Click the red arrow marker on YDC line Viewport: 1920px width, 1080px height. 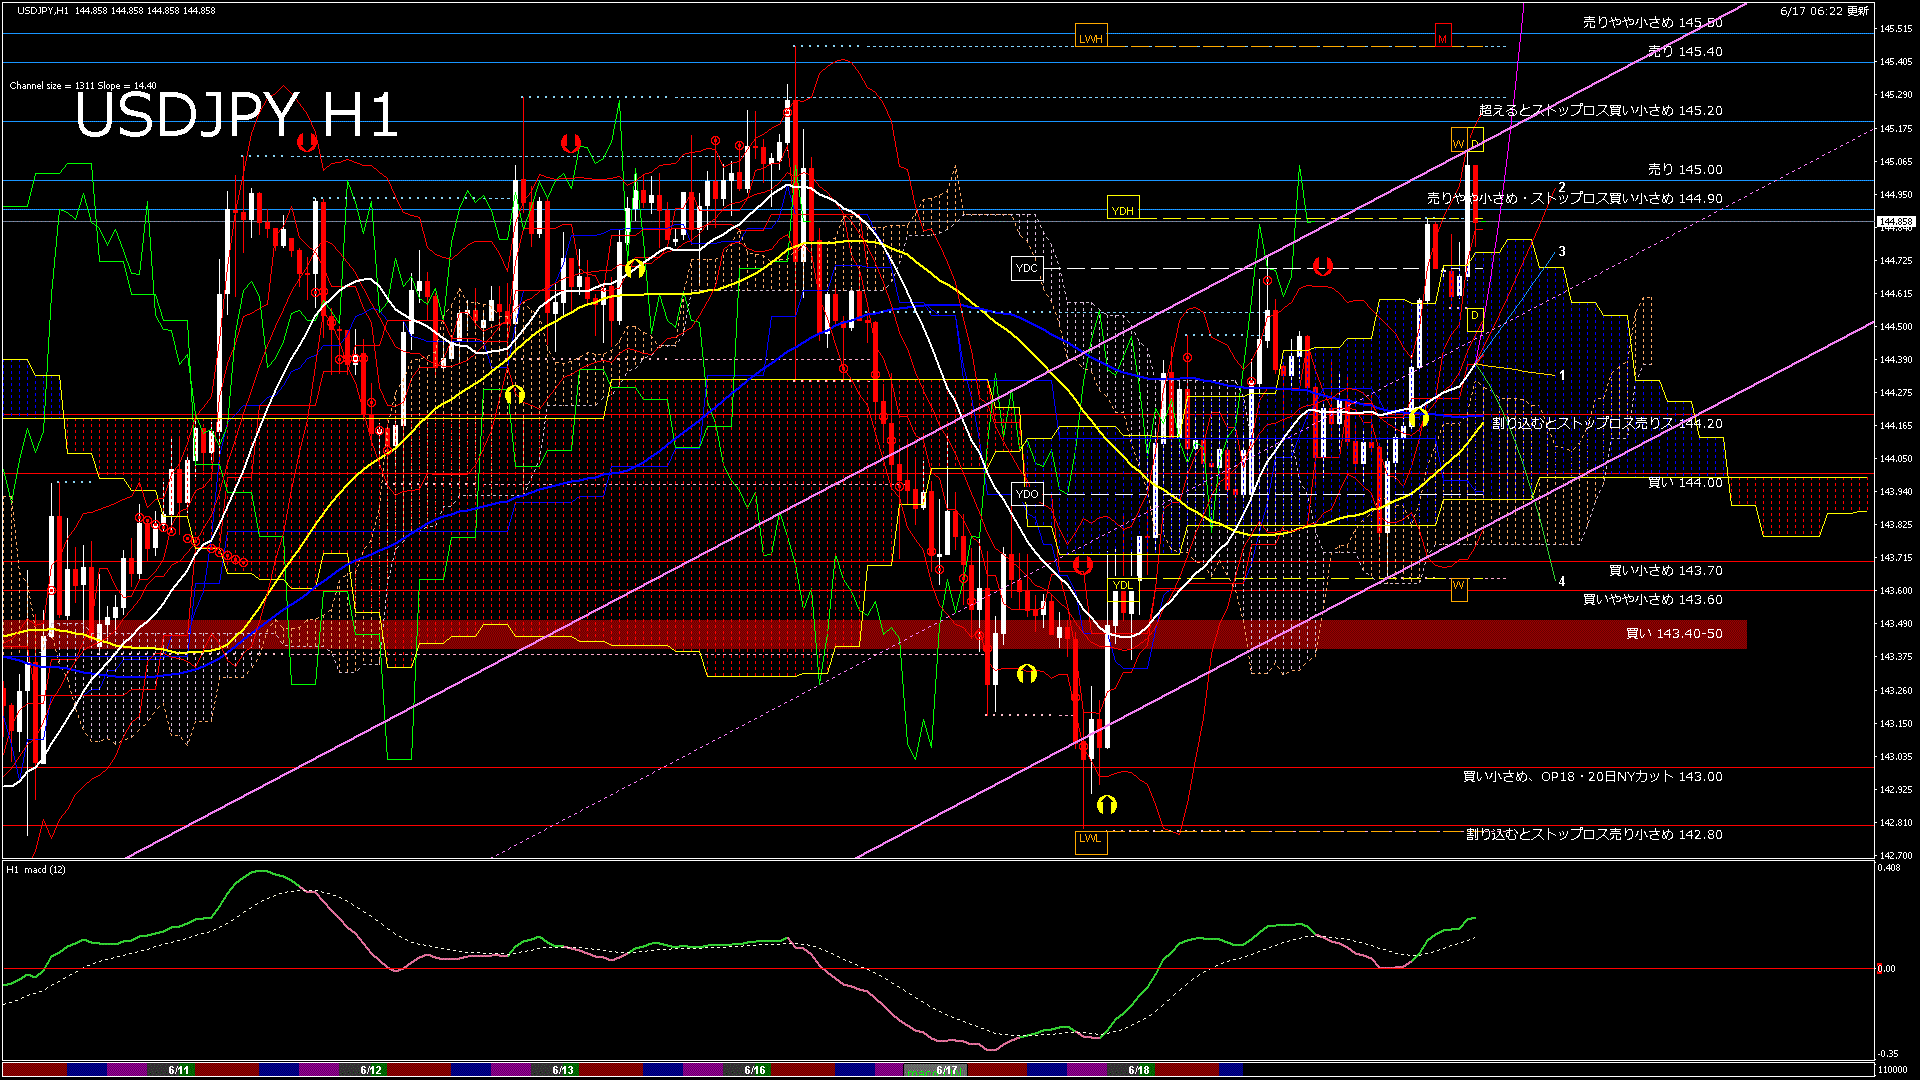[x=1322, y=266]
